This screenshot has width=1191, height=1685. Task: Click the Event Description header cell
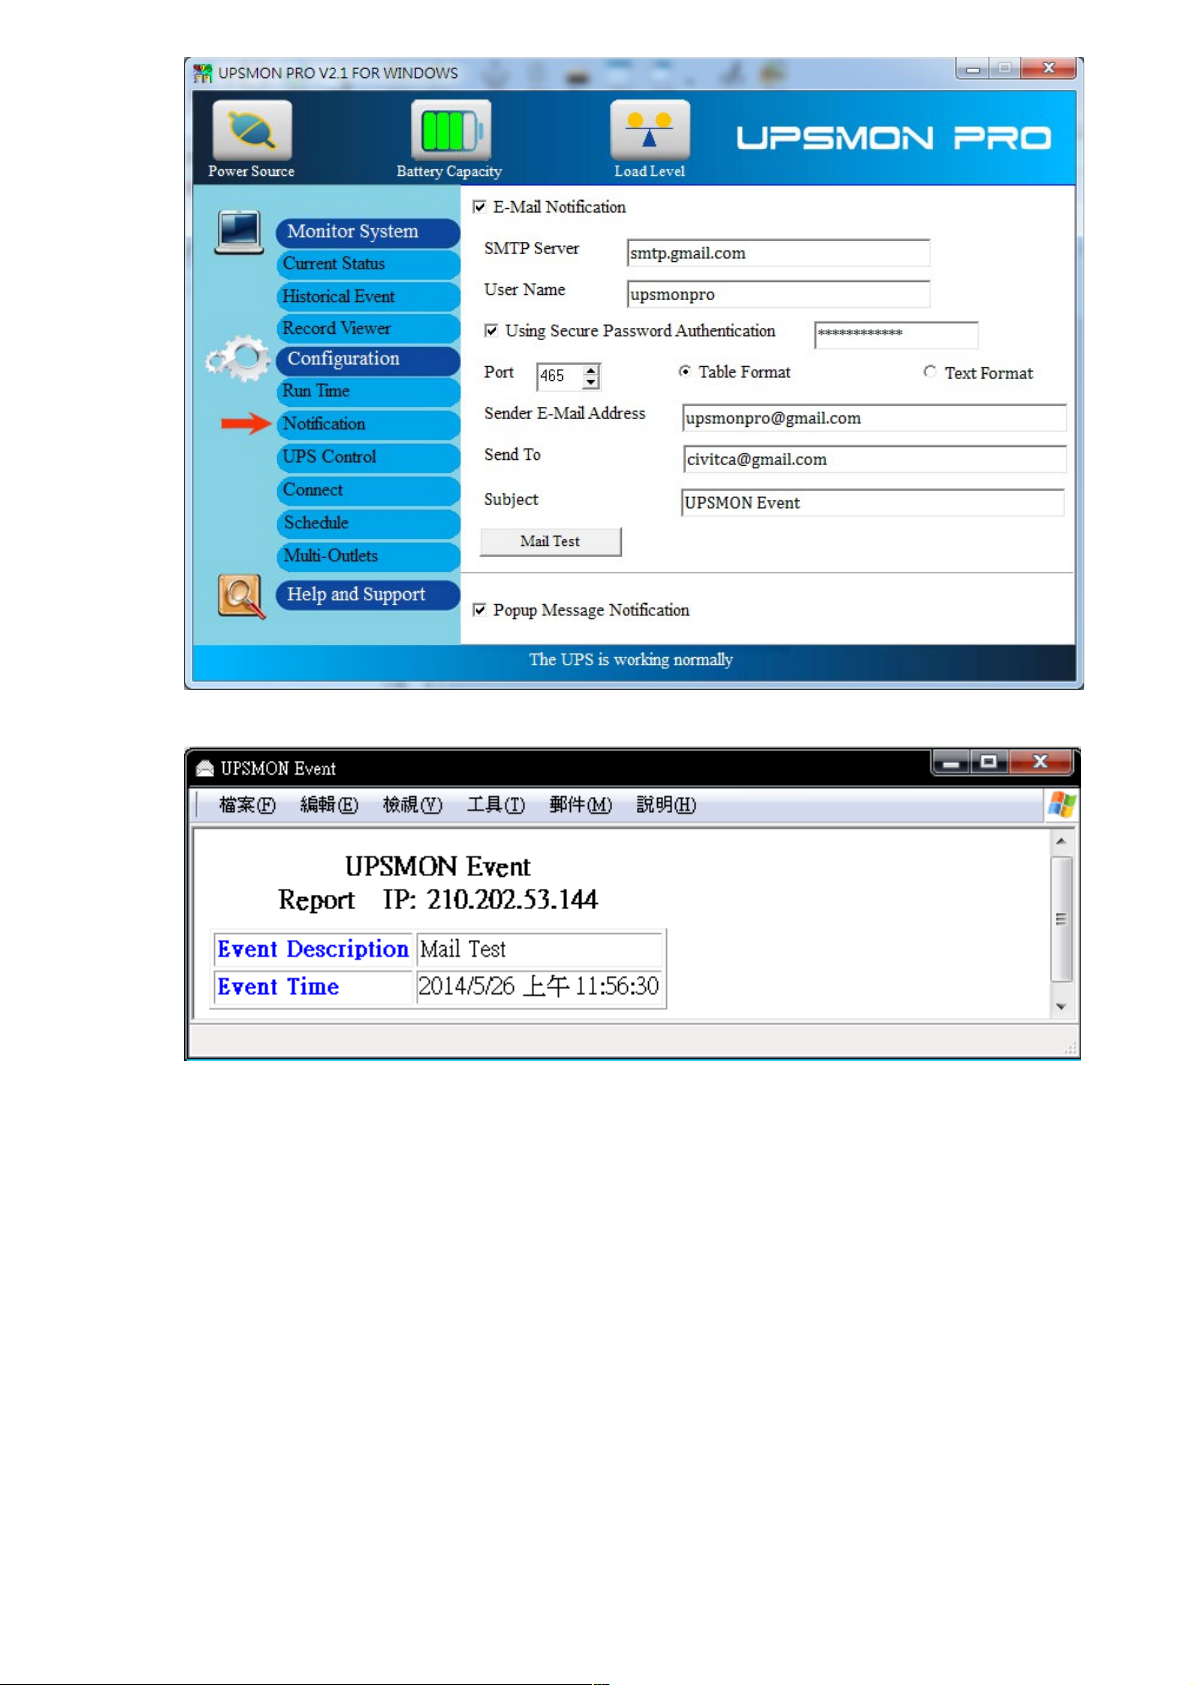pos(313,949)
